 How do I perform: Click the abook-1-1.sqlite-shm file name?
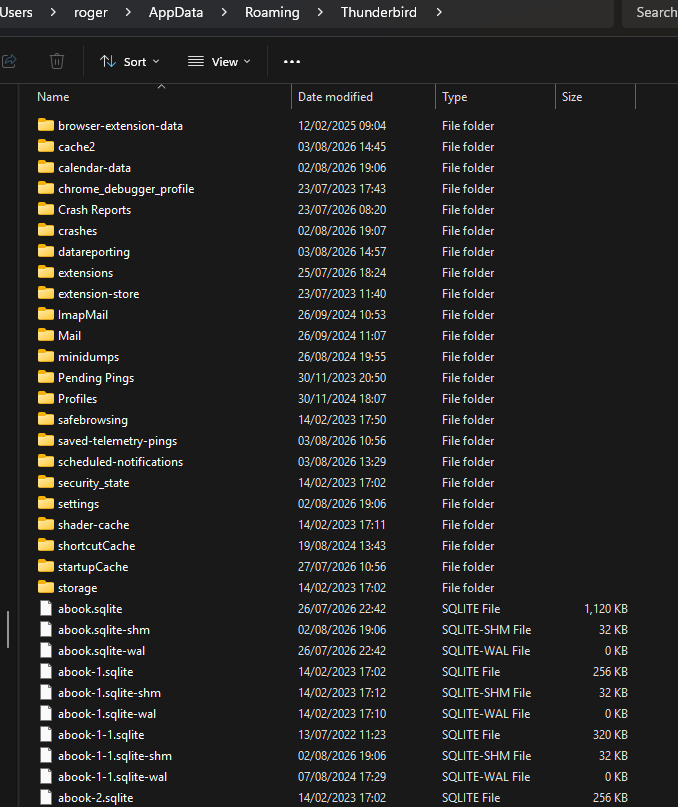[115, 756]
